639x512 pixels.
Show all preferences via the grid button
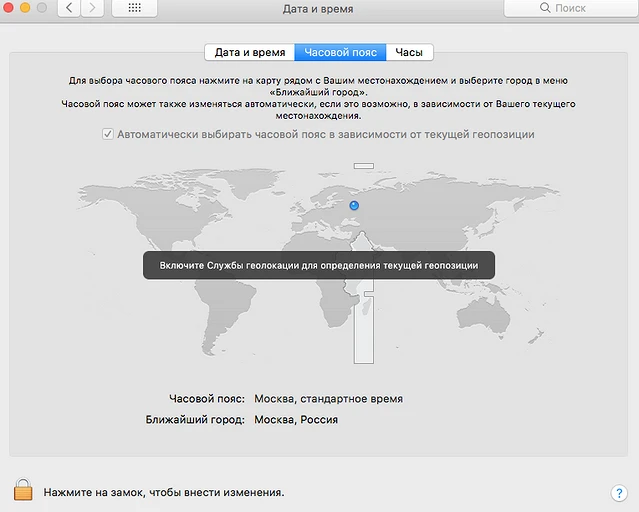pos(134,8)
